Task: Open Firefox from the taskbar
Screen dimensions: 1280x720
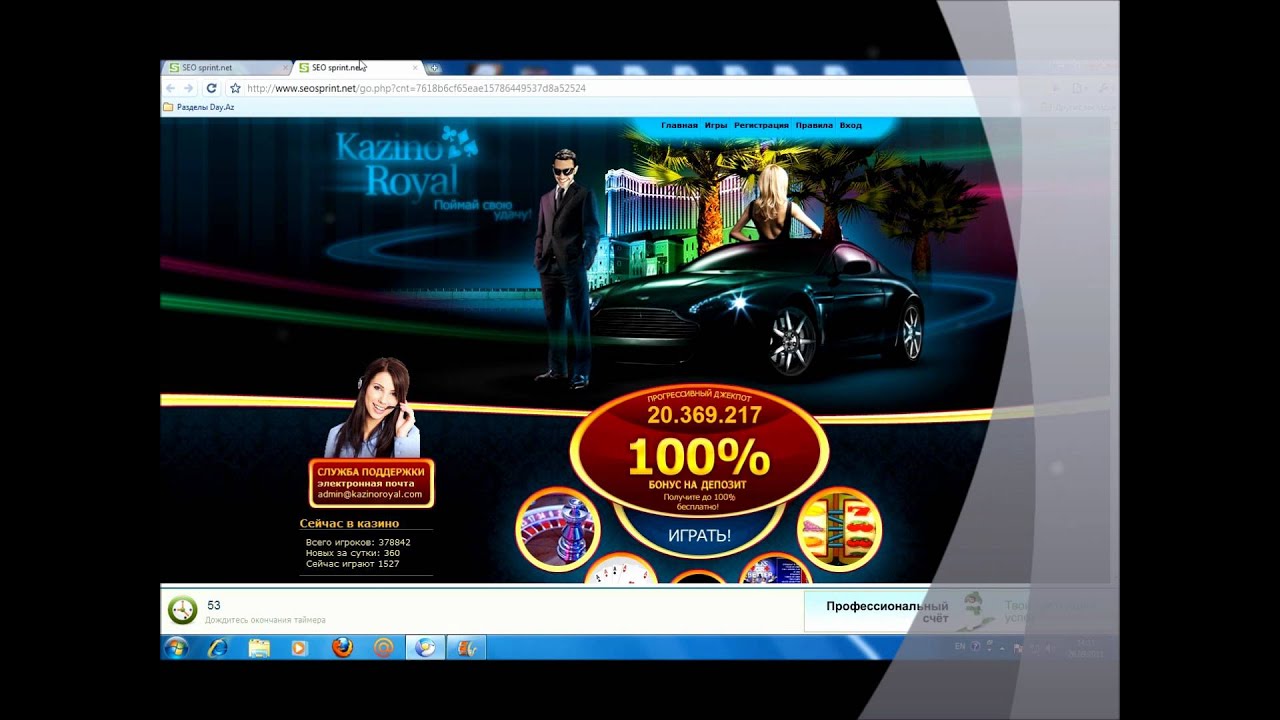Action: click(342, 648)
